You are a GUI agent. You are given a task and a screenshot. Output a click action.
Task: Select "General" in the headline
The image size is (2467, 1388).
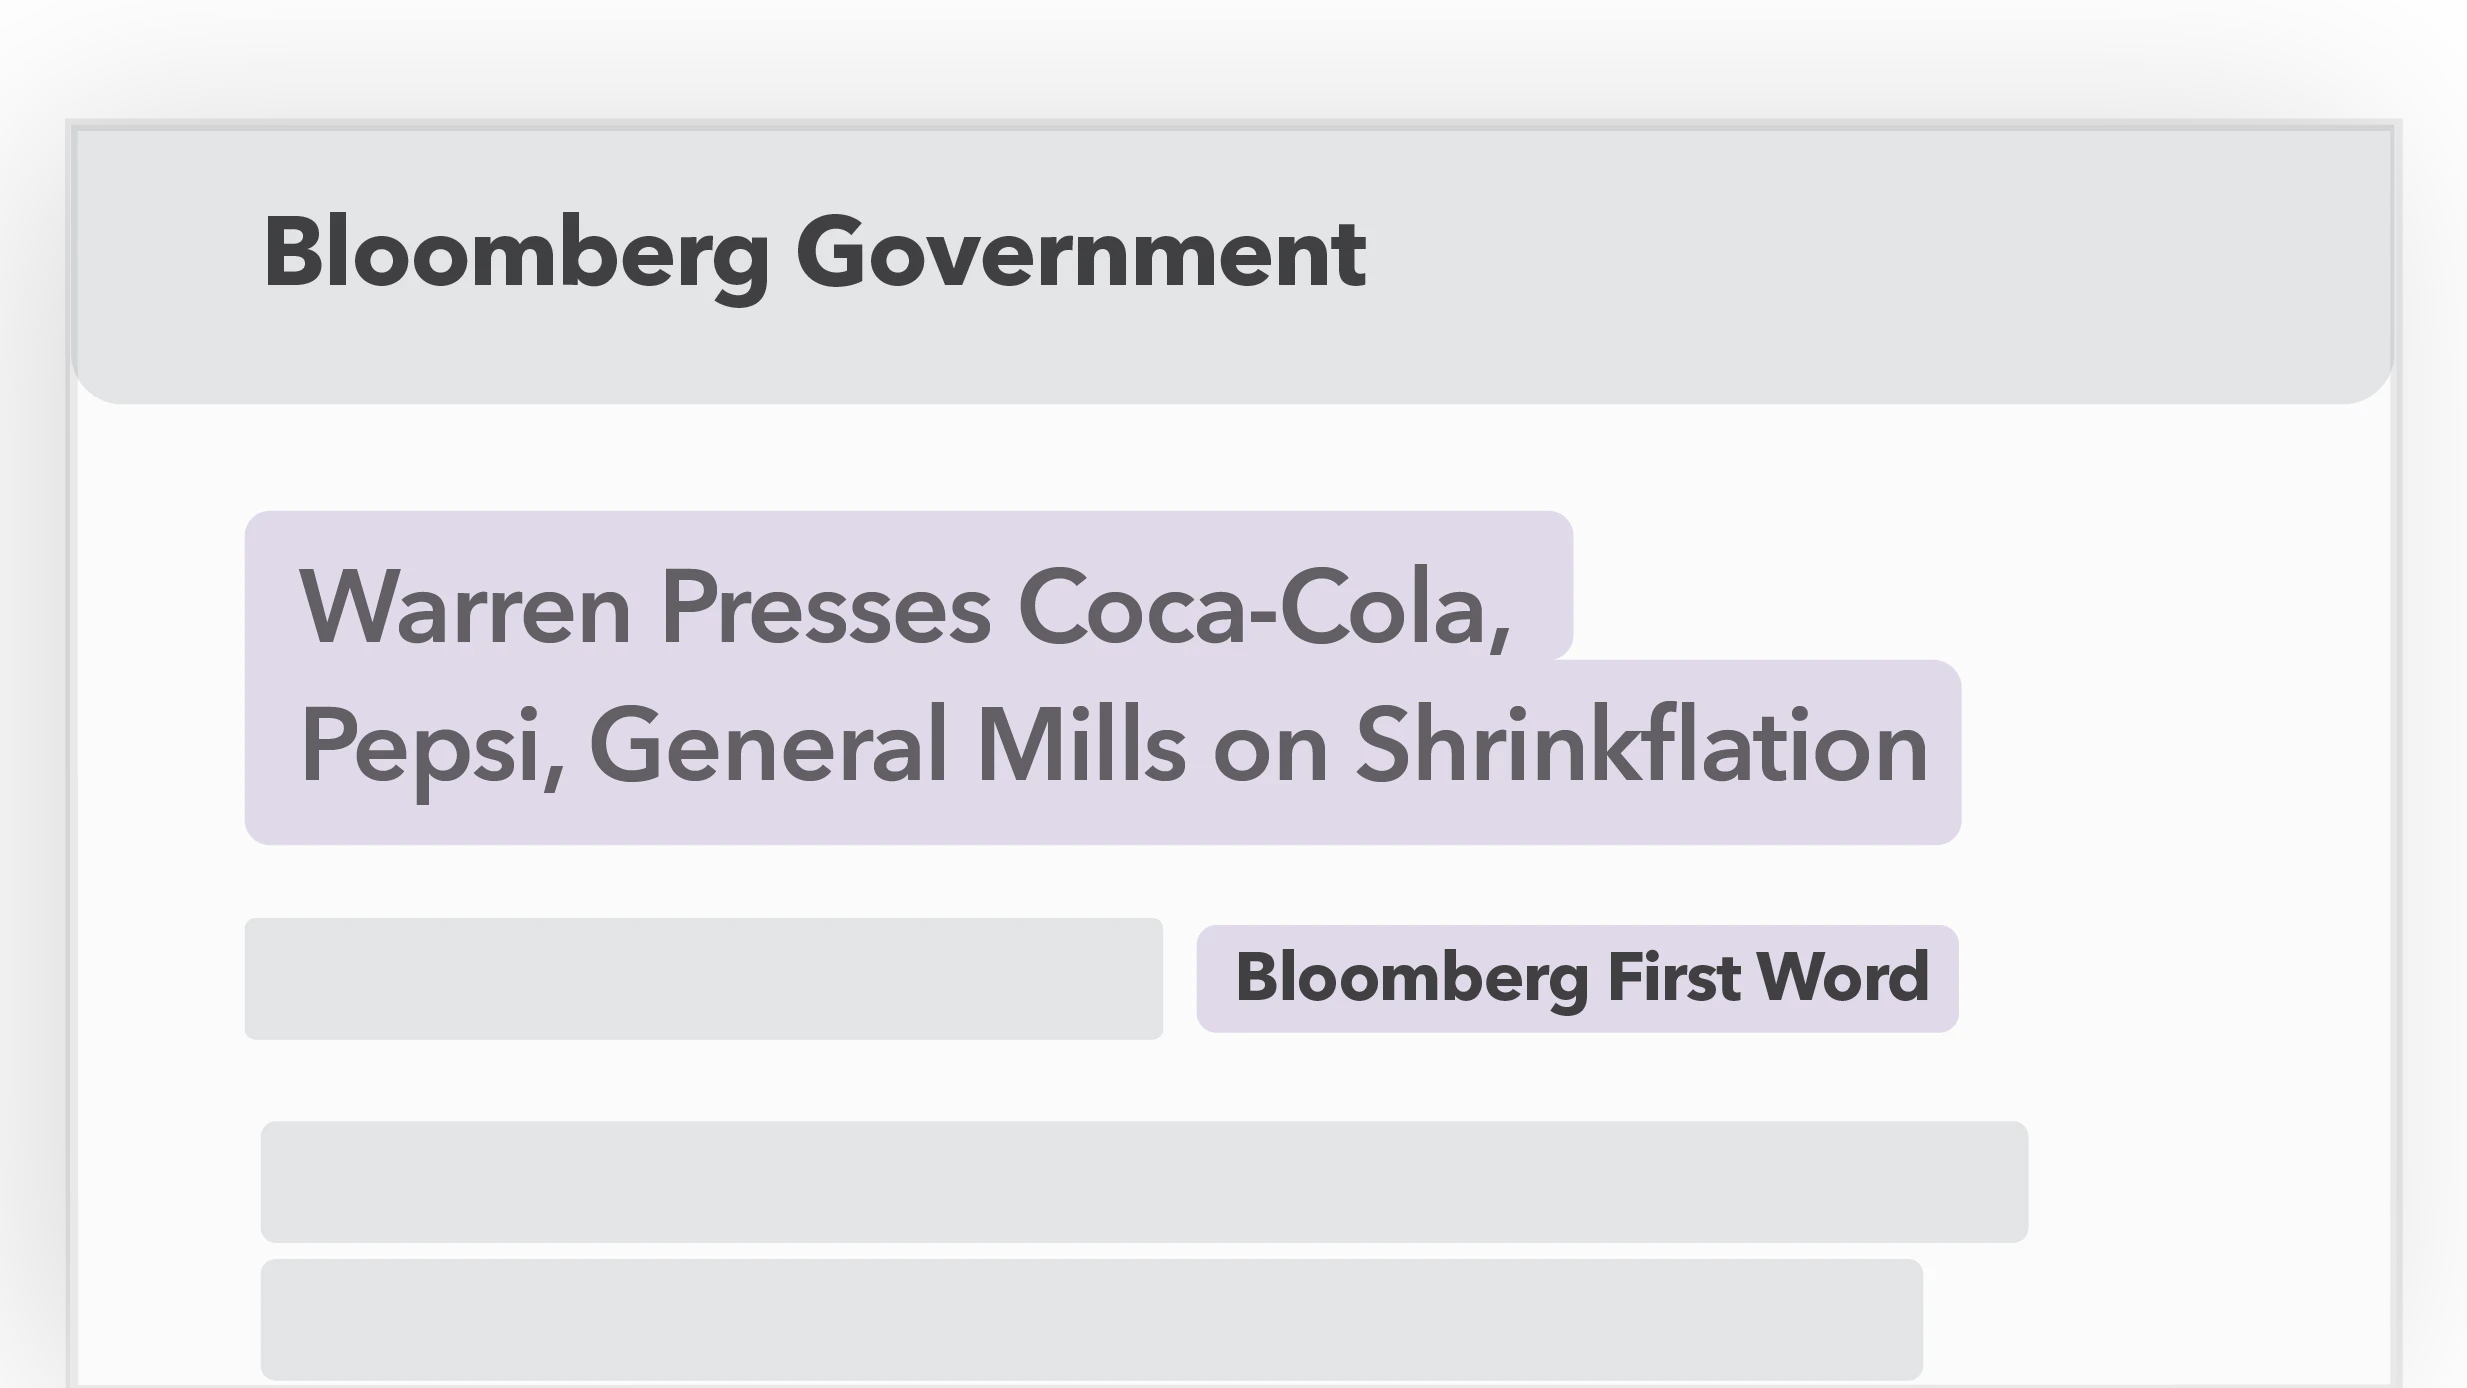768,746
